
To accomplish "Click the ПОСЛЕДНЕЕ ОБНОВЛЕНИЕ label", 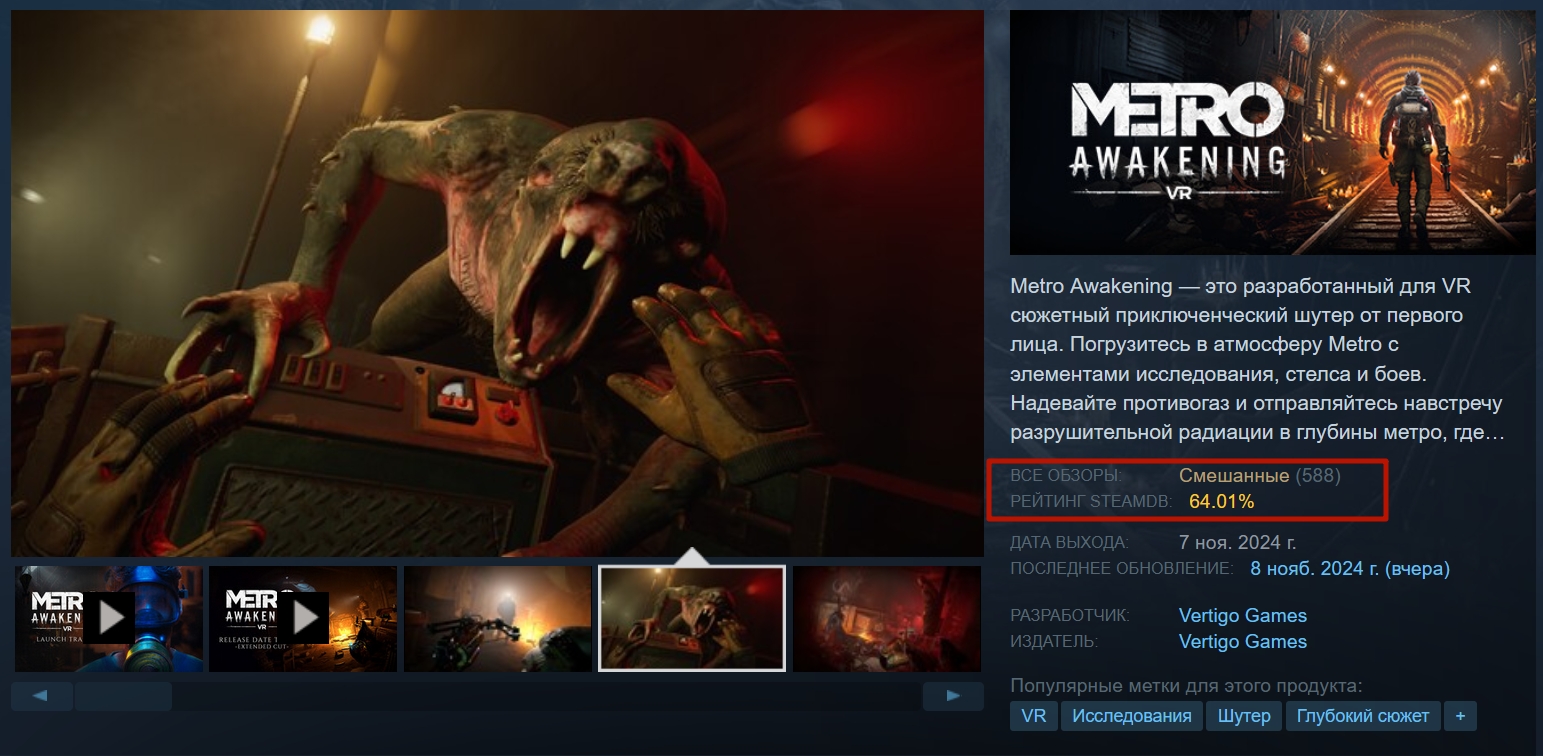I will click(x=1122, y=569).
